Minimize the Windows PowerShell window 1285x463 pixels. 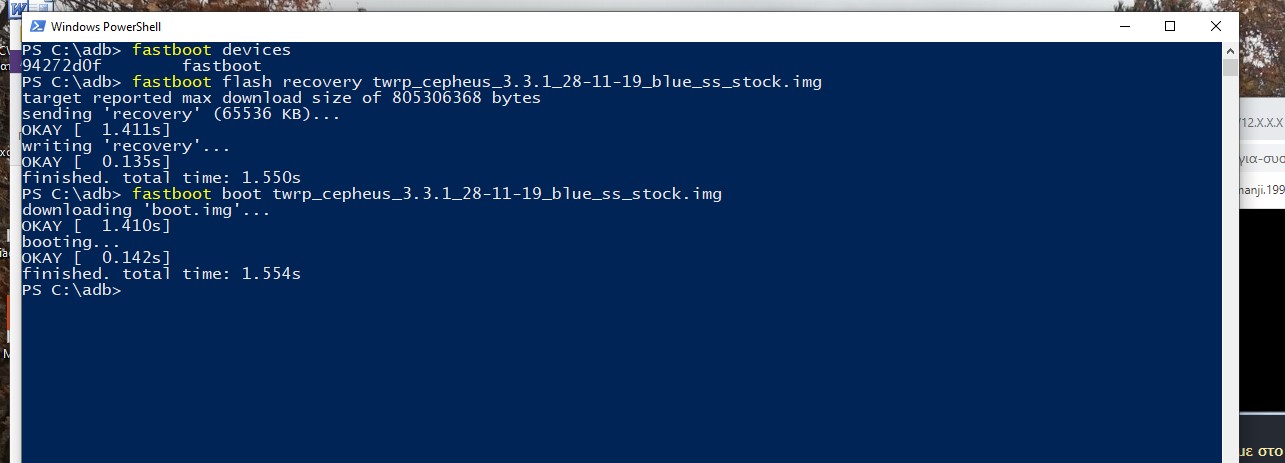point(1124,27)
